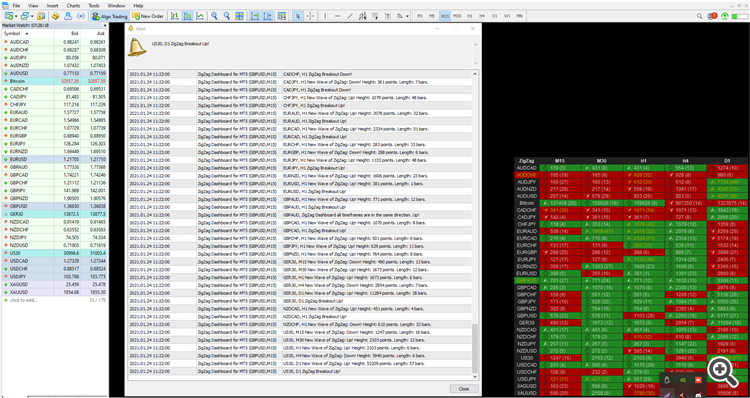The width and height of the screenshot is (750, 398).
Task: Open the Tools menu
Action: pyautogui.click(x=94, y=6)
